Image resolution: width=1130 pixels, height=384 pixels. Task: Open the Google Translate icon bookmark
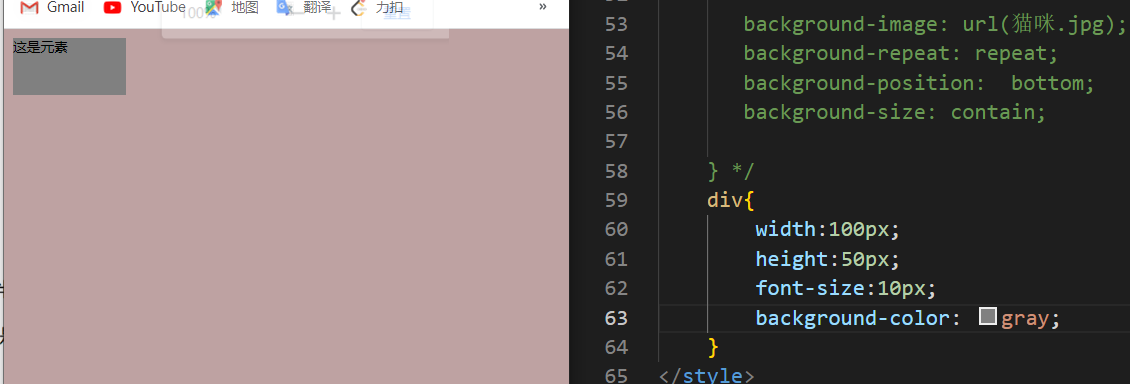click(x=285, y=8)
